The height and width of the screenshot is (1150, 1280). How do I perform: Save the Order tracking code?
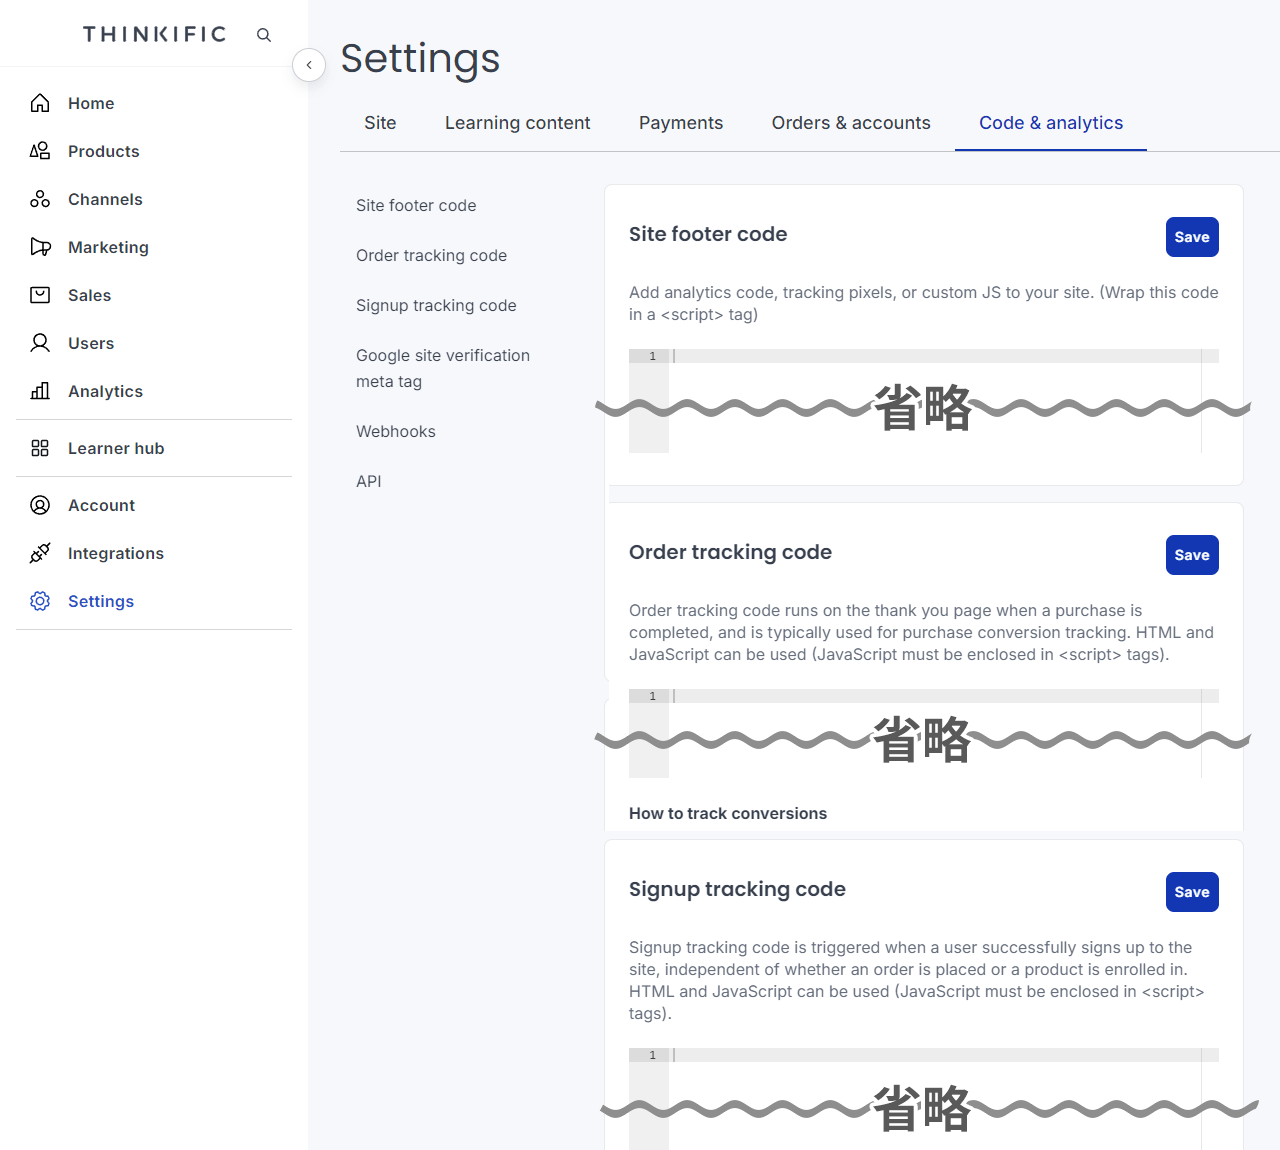click(1191, 555)
